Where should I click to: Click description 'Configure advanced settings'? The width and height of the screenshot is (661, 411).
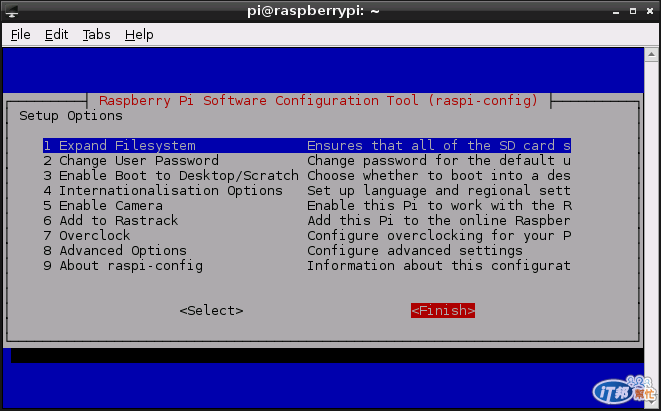[415, 250]
